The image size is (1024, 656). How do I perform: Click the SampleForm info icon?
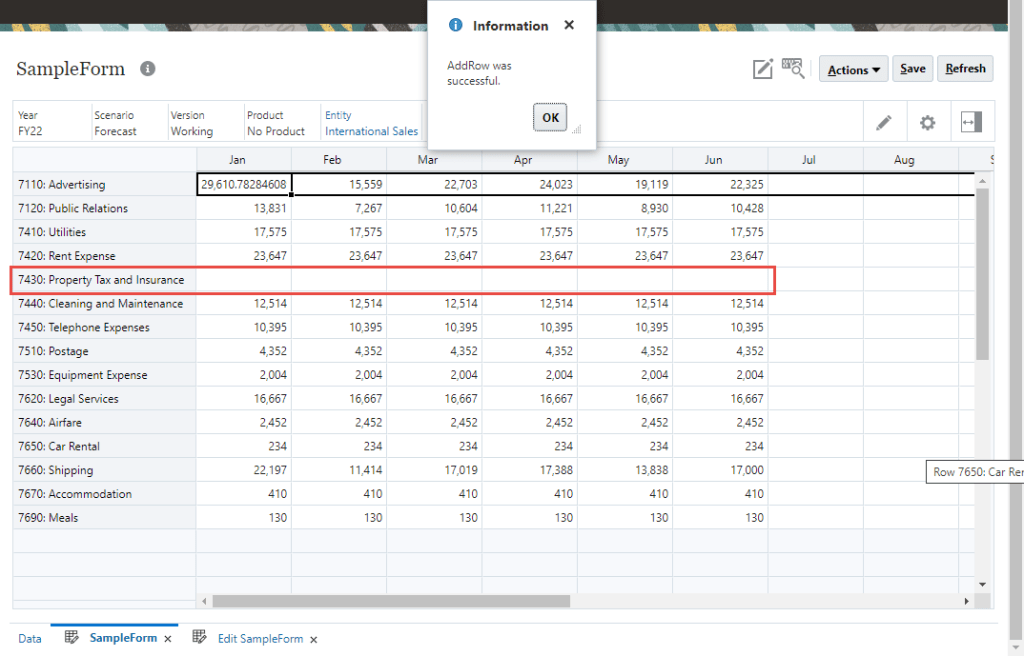148,69
